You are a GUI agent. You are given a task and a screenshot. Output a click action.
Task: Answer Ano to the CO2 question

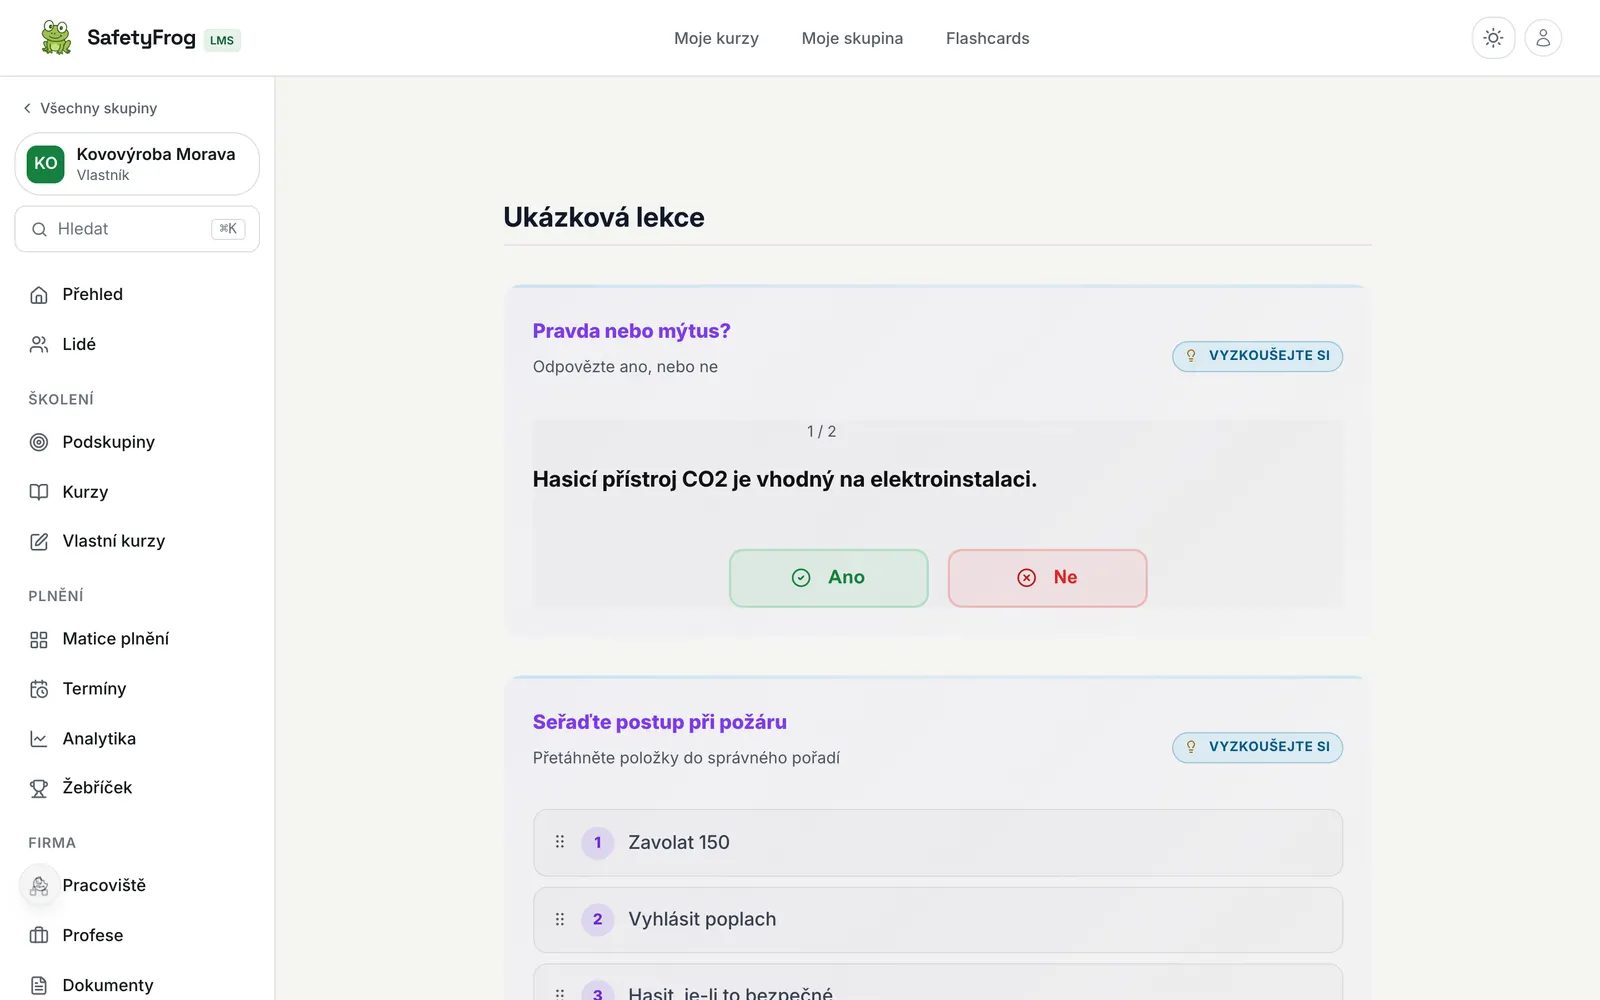[828, 578]
